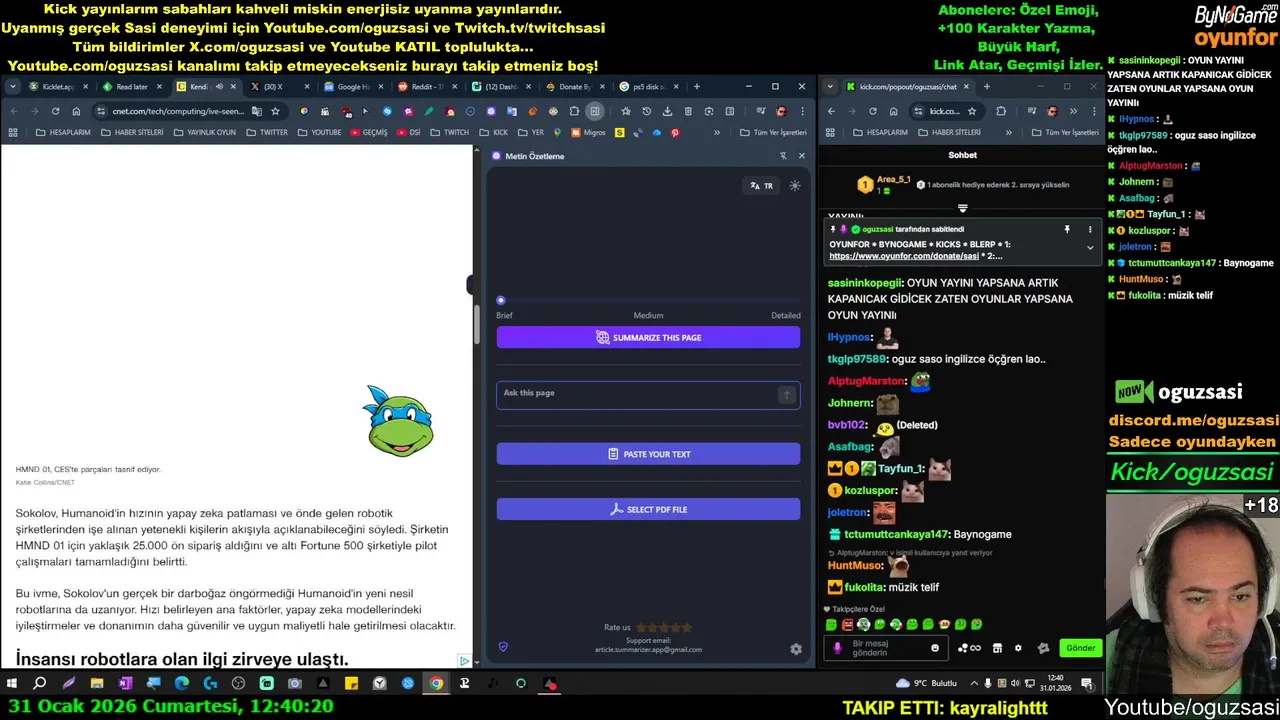Open emoji picker in Kick message box
Image resolution: width=1280 pixels, height=720 pixels.
pyautogui.click(x=935, y=648)
